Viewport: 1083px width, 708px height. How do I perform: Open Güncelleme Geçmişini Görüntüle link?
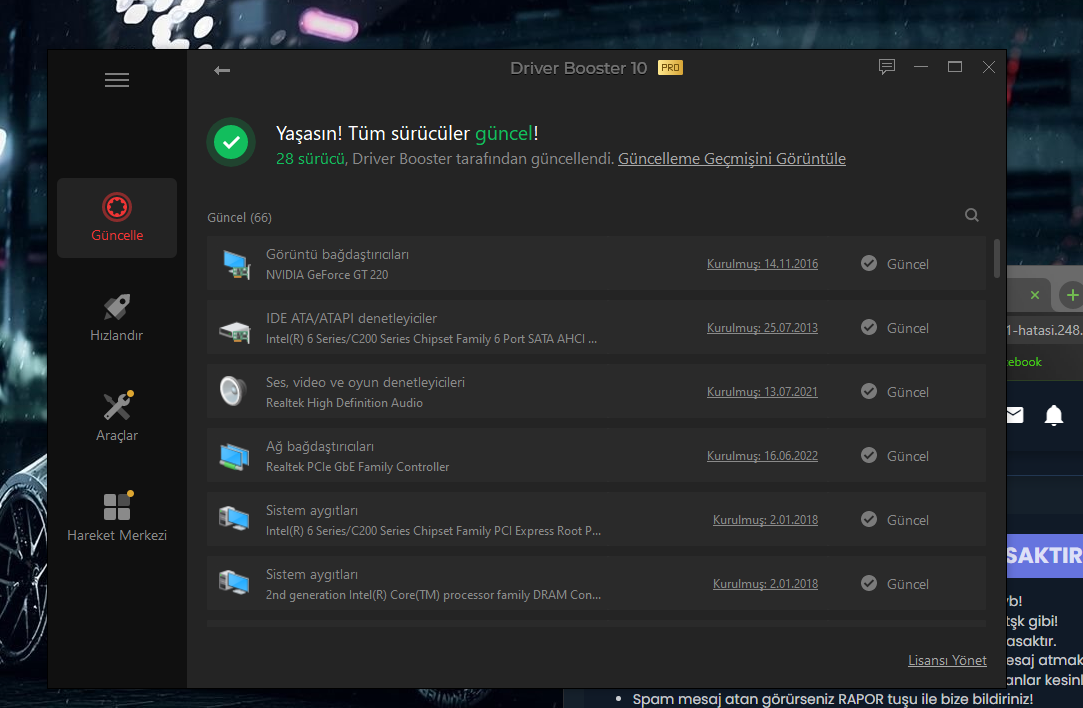click(x=731, y=159)
